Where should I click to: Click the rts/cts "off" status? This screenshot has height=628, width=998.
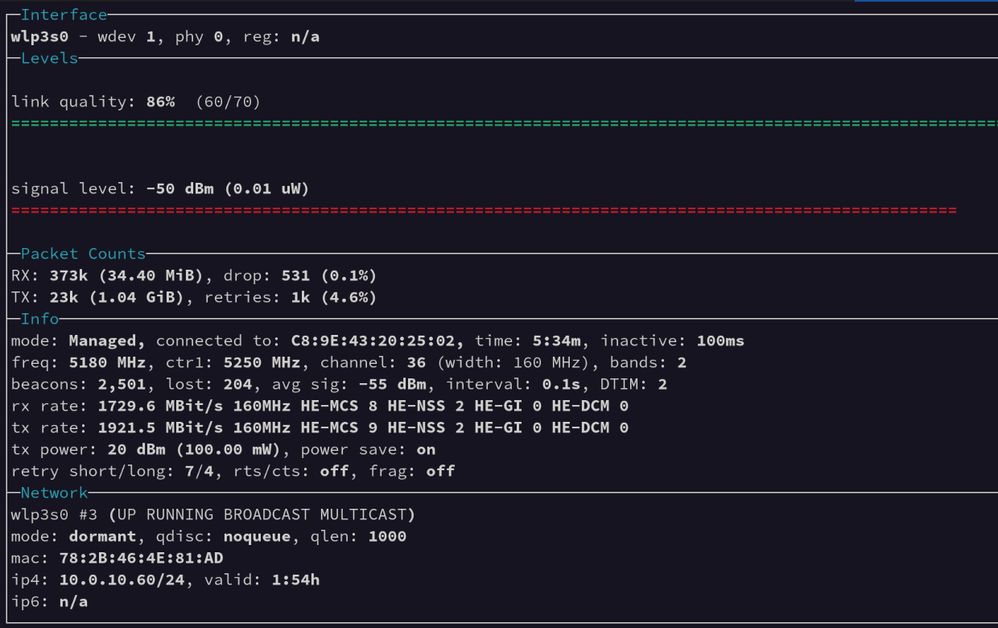click(334, 471)
